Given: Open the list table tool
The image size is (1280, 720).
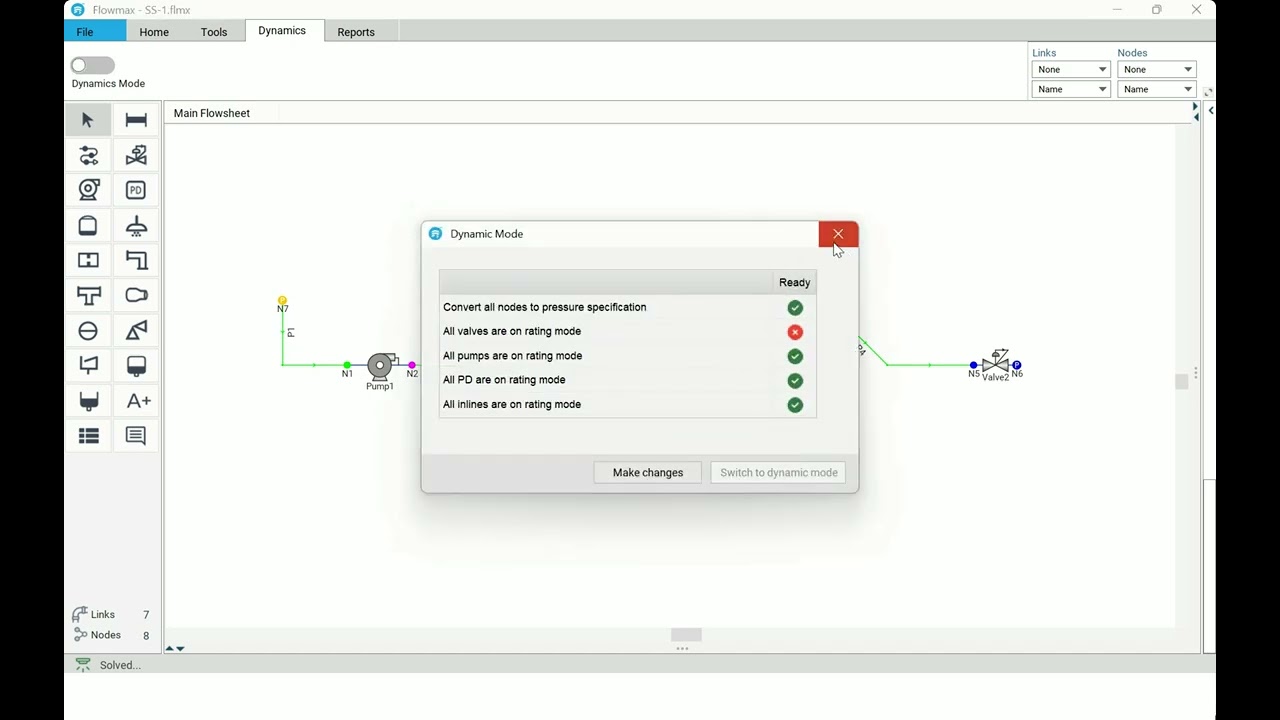Looking at the screenshot, I should tap(88, 435).
